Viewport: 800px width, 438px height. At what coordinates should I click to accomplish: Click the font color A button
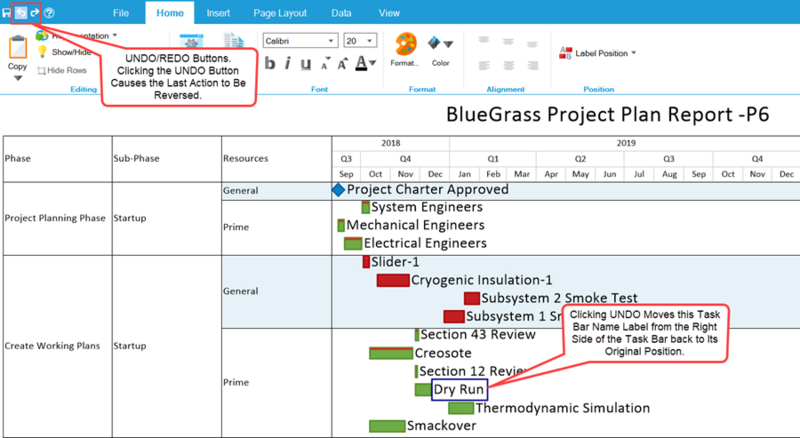[365, 64]
